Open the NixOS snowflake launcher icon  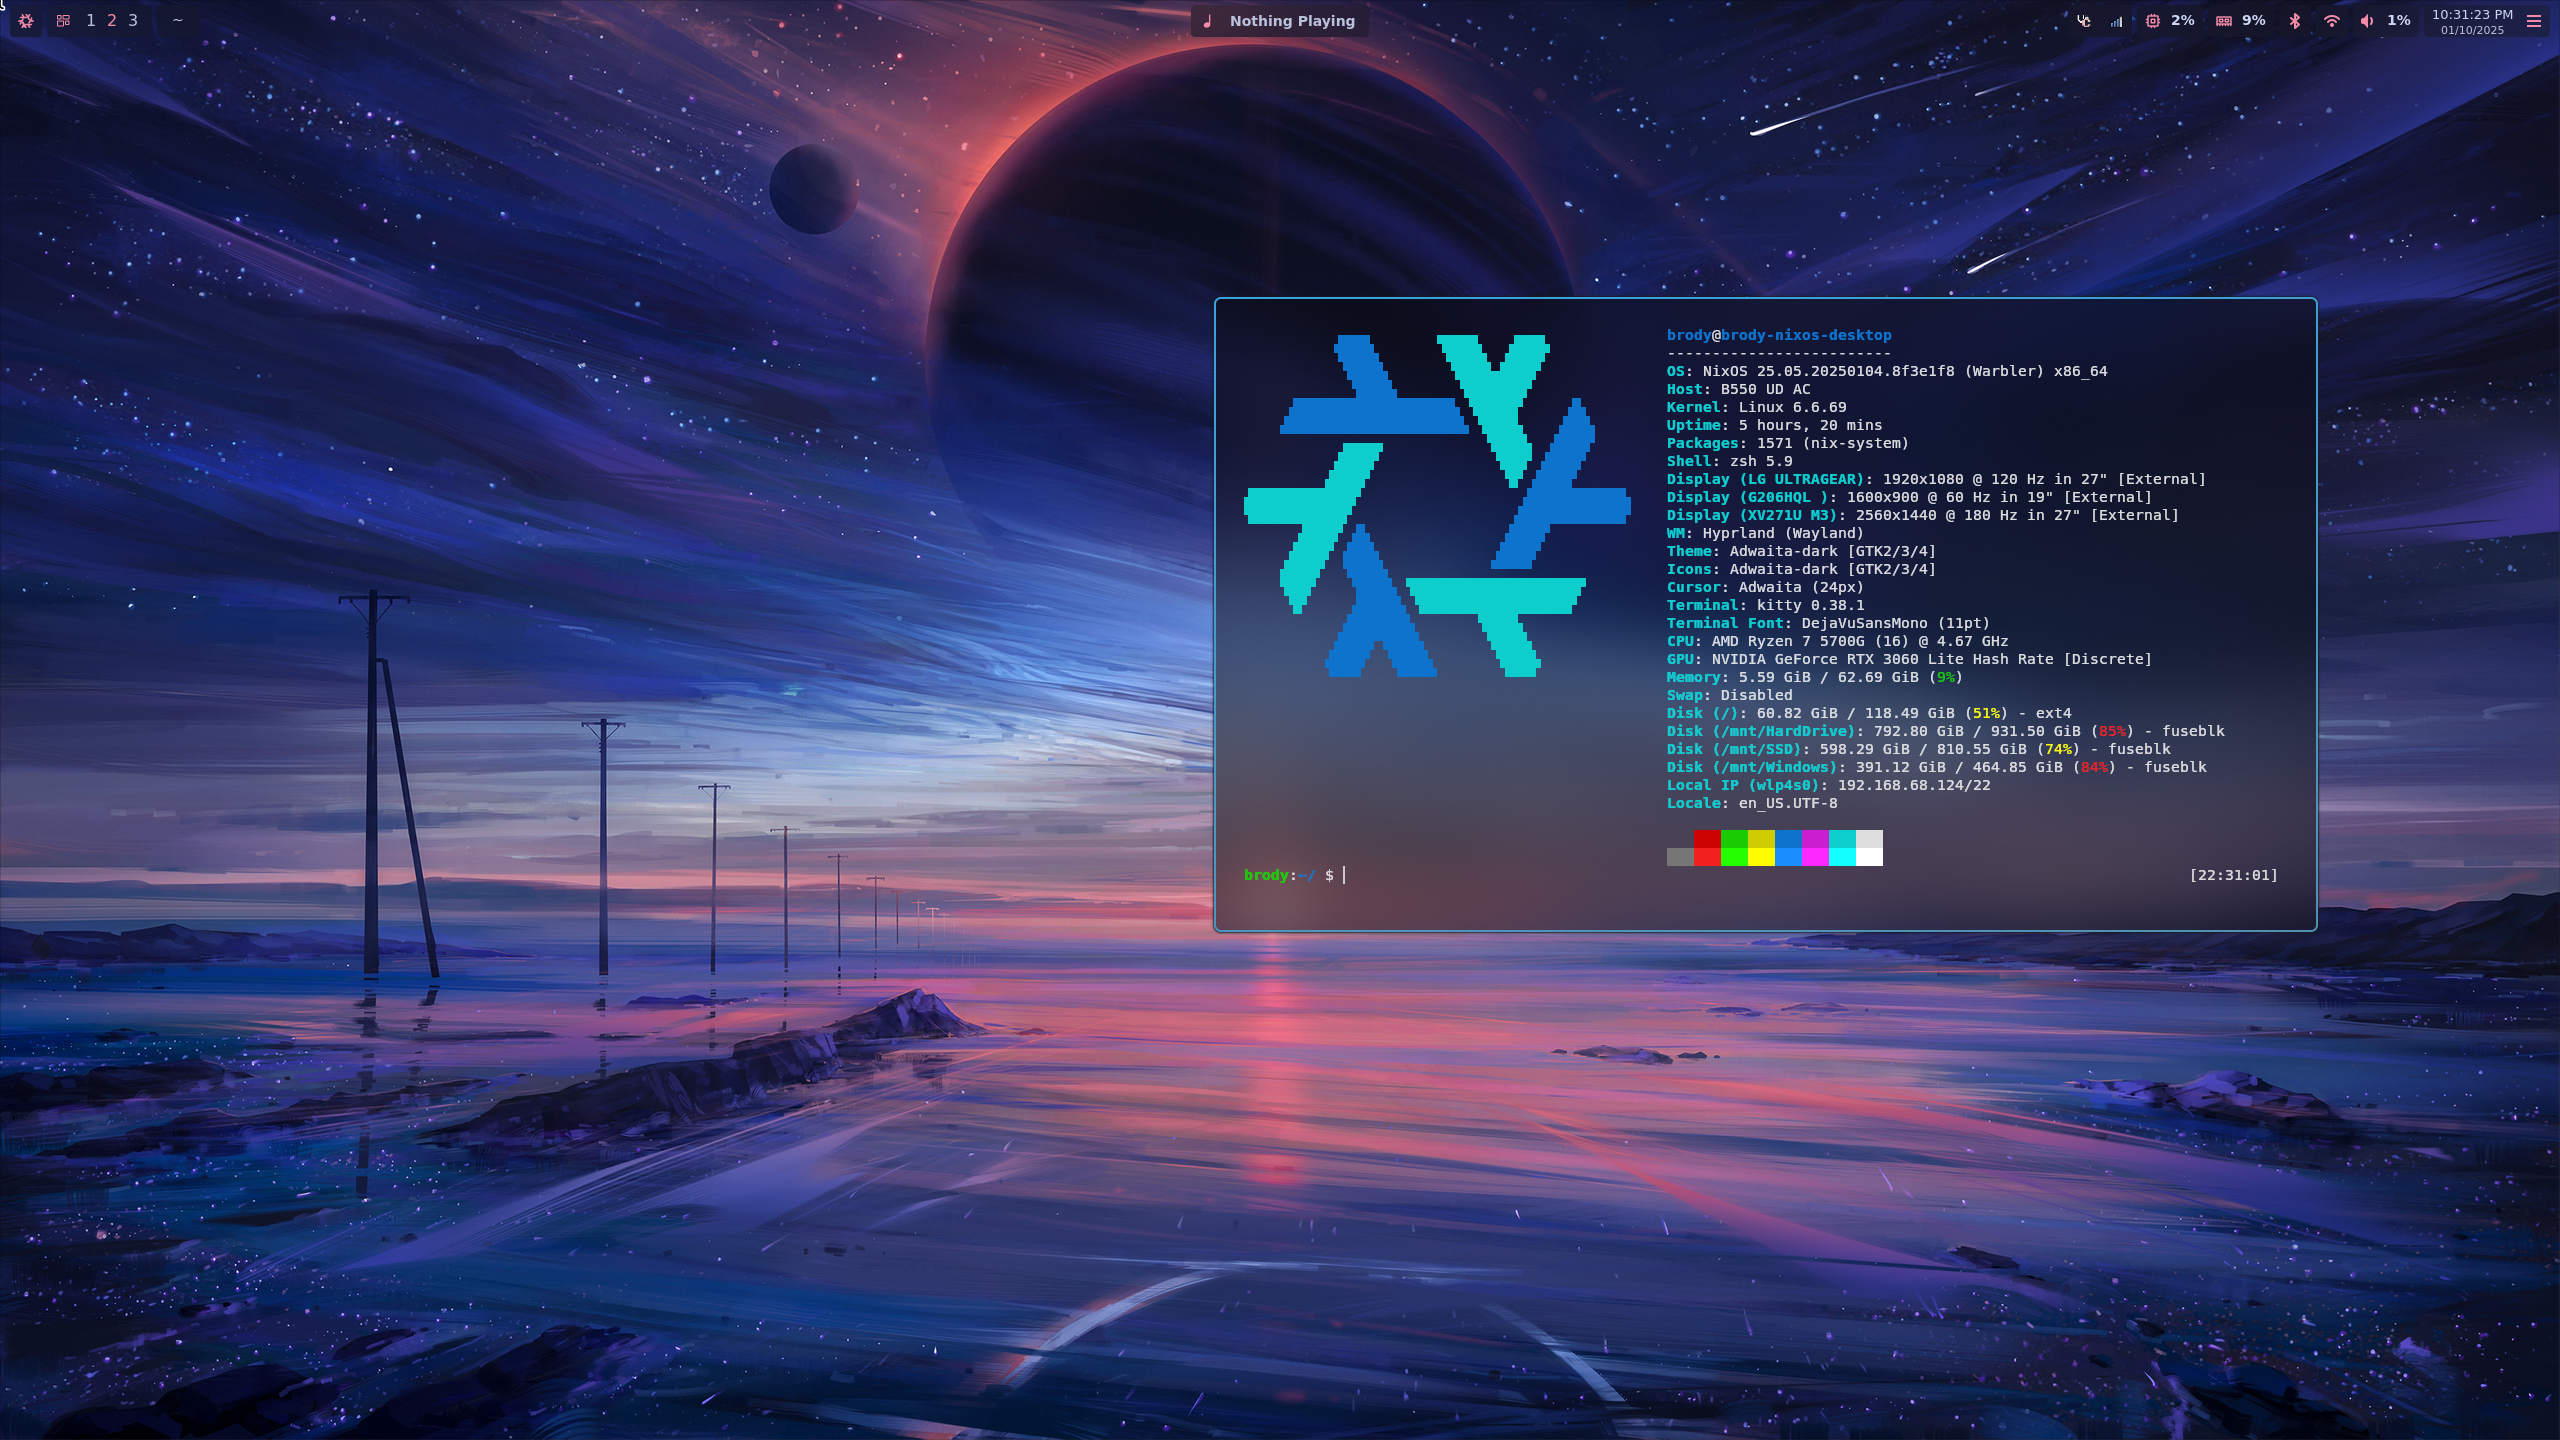26,21
